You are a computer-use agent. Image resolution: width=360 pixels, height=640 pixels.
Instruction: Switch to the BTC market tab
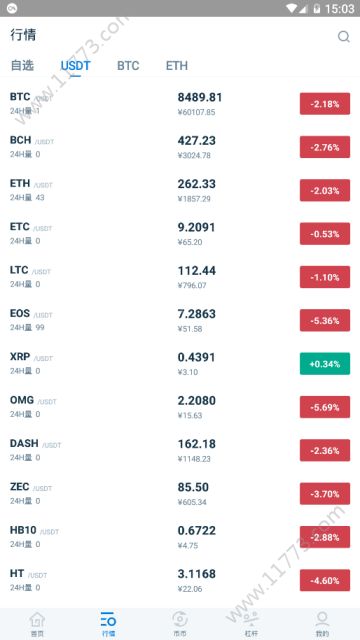128,66
